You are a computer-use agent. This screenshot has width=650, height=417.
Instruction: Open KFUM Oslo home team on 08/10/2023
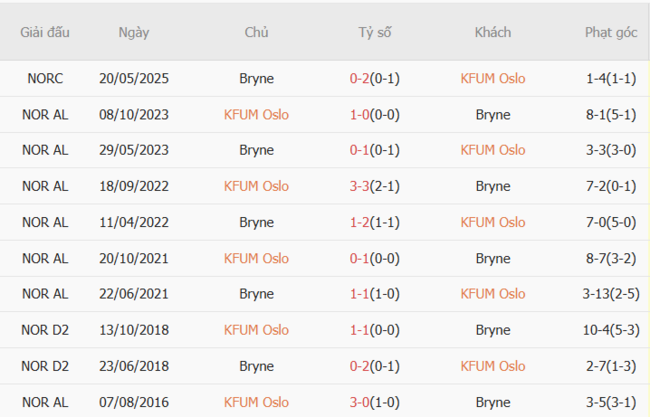(256, 114)
